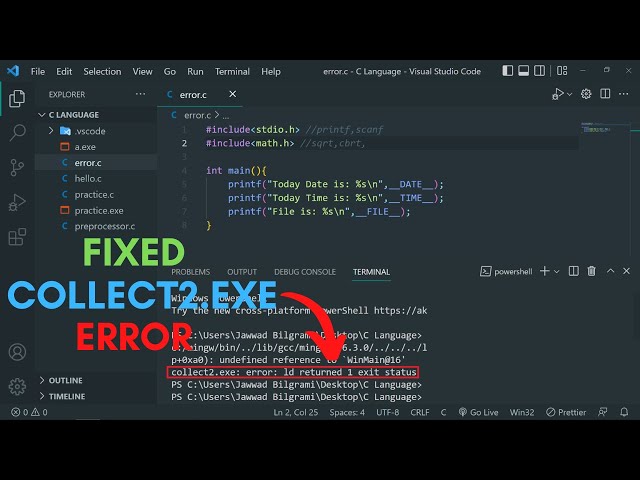
Task: Click CRLF end of line setting
Action: point(420,412)
